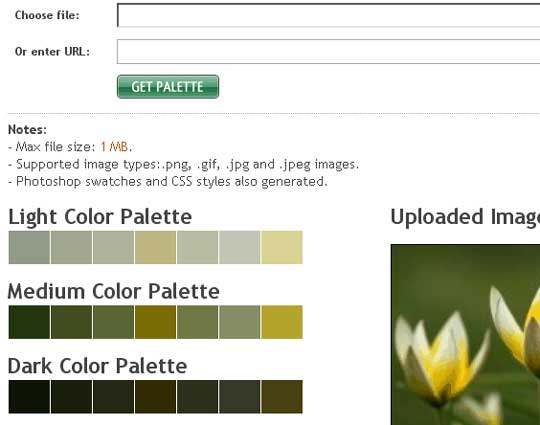Choose the olive-brown last Dark palette swatch

tap(282, 397)
